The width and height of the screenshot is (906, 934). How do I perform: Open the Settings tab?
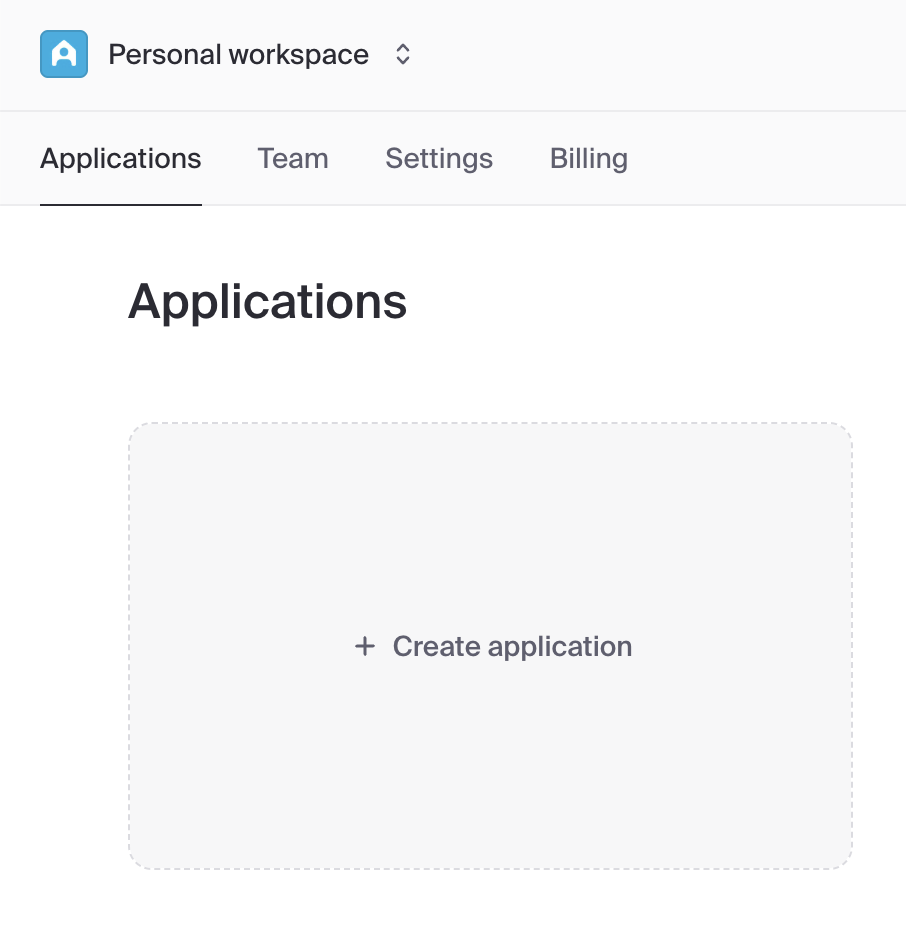439,159
